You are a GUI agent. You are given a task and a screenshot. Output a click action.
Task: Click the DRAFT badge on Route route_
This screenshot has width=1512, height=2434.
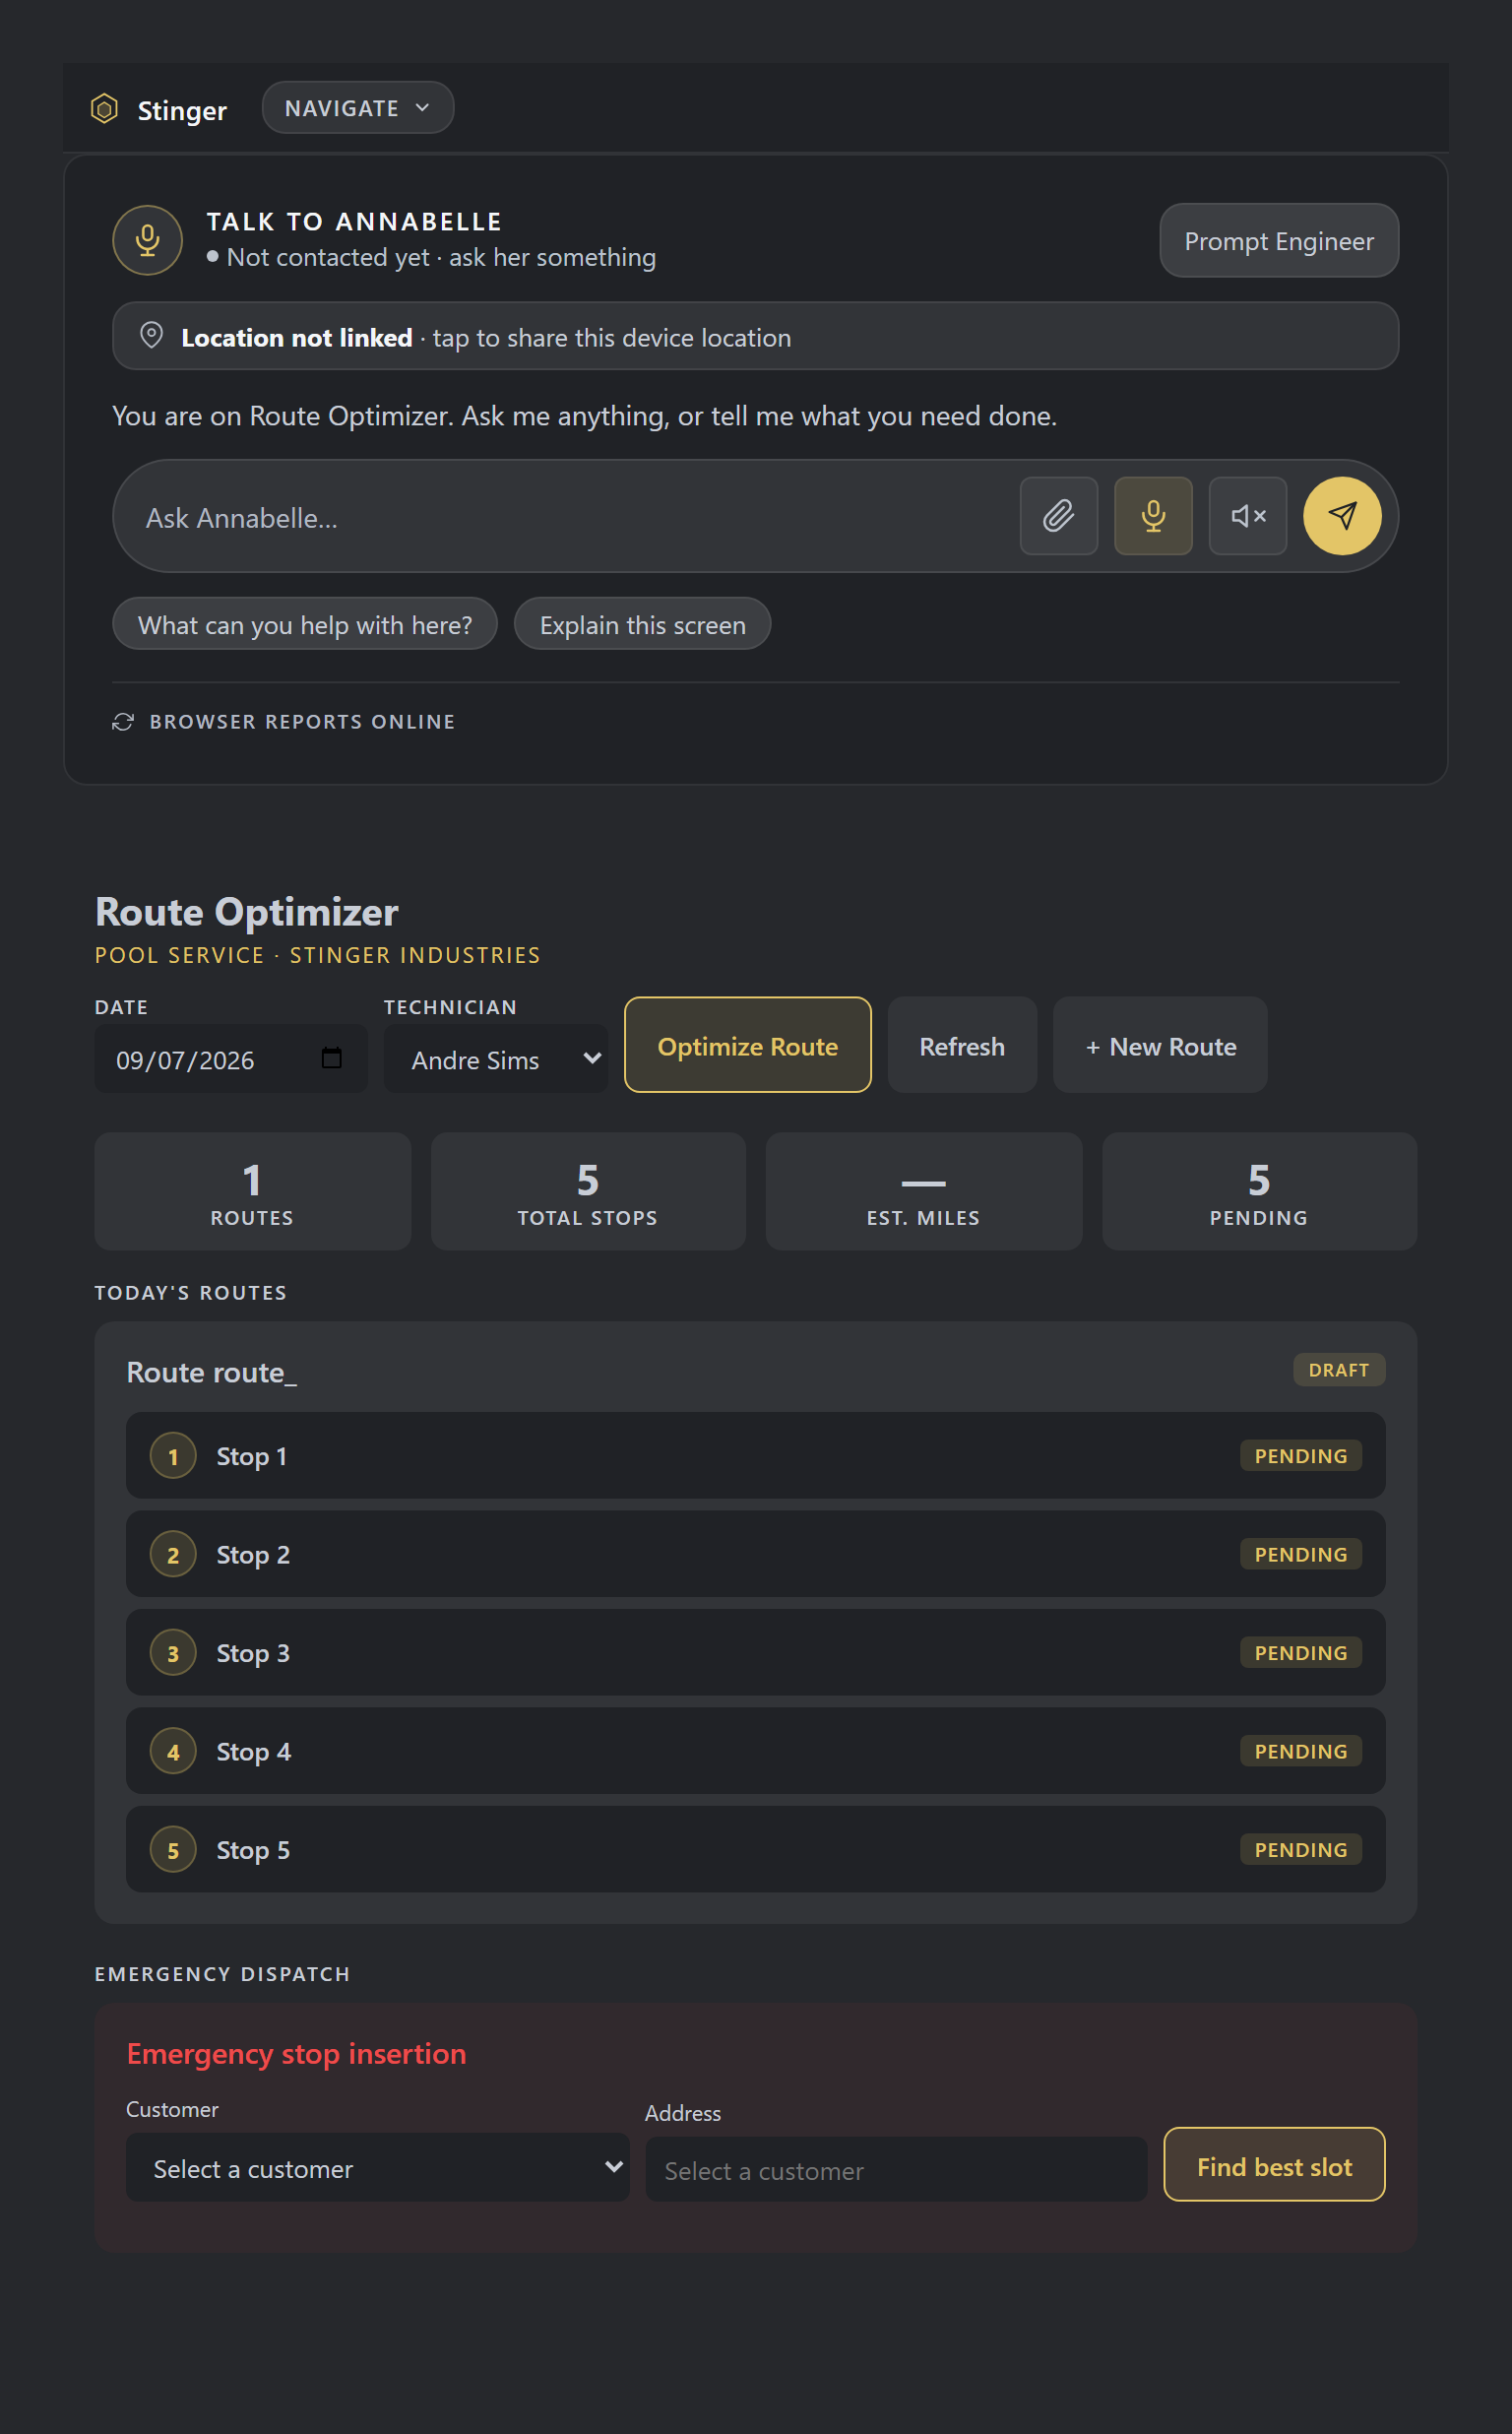(x=1339, y=1370)
